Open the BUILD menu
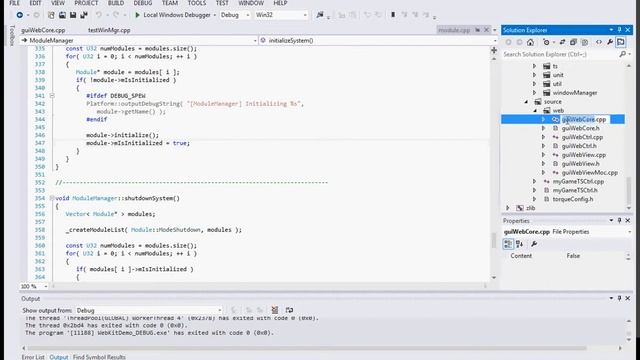The height and width of the screenshot is (360, 640). (116, 3)
